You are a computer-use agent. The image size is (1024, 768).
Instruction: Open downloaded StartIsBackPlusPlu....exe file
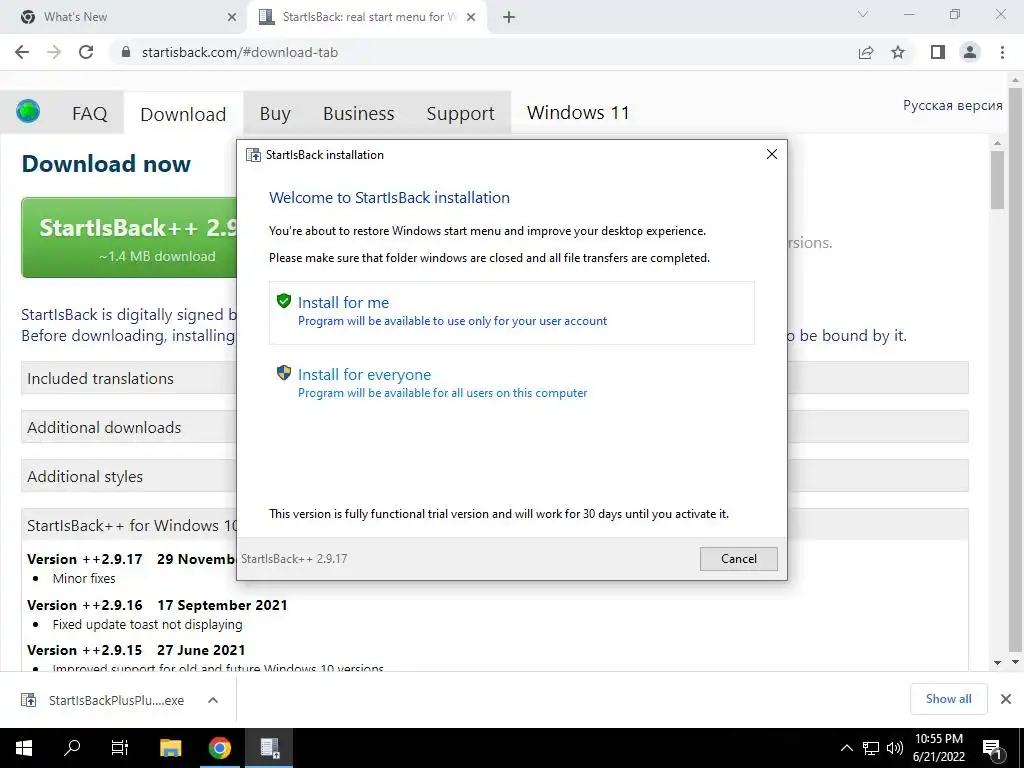pos(103,700)
